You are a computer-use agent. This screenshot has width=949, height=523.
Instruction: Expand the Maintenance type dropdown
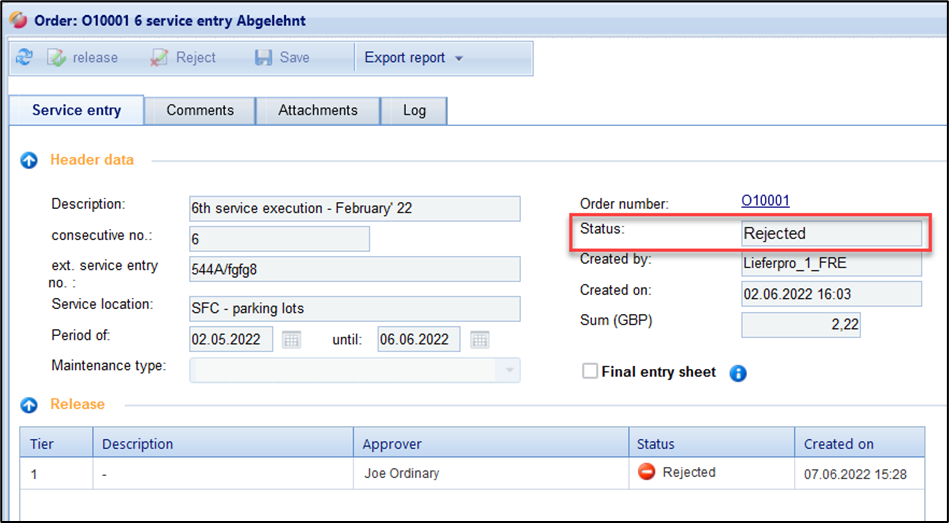point(510,370)
